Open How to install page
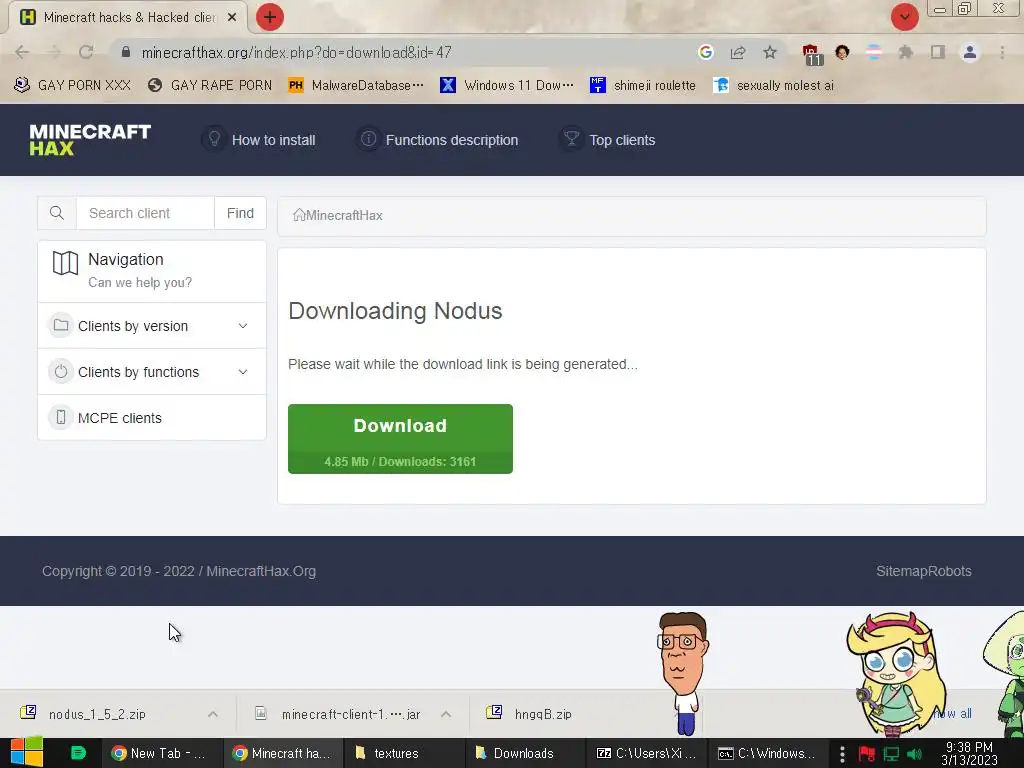Viewport: 1024px width, 768px height. (273, 140)
